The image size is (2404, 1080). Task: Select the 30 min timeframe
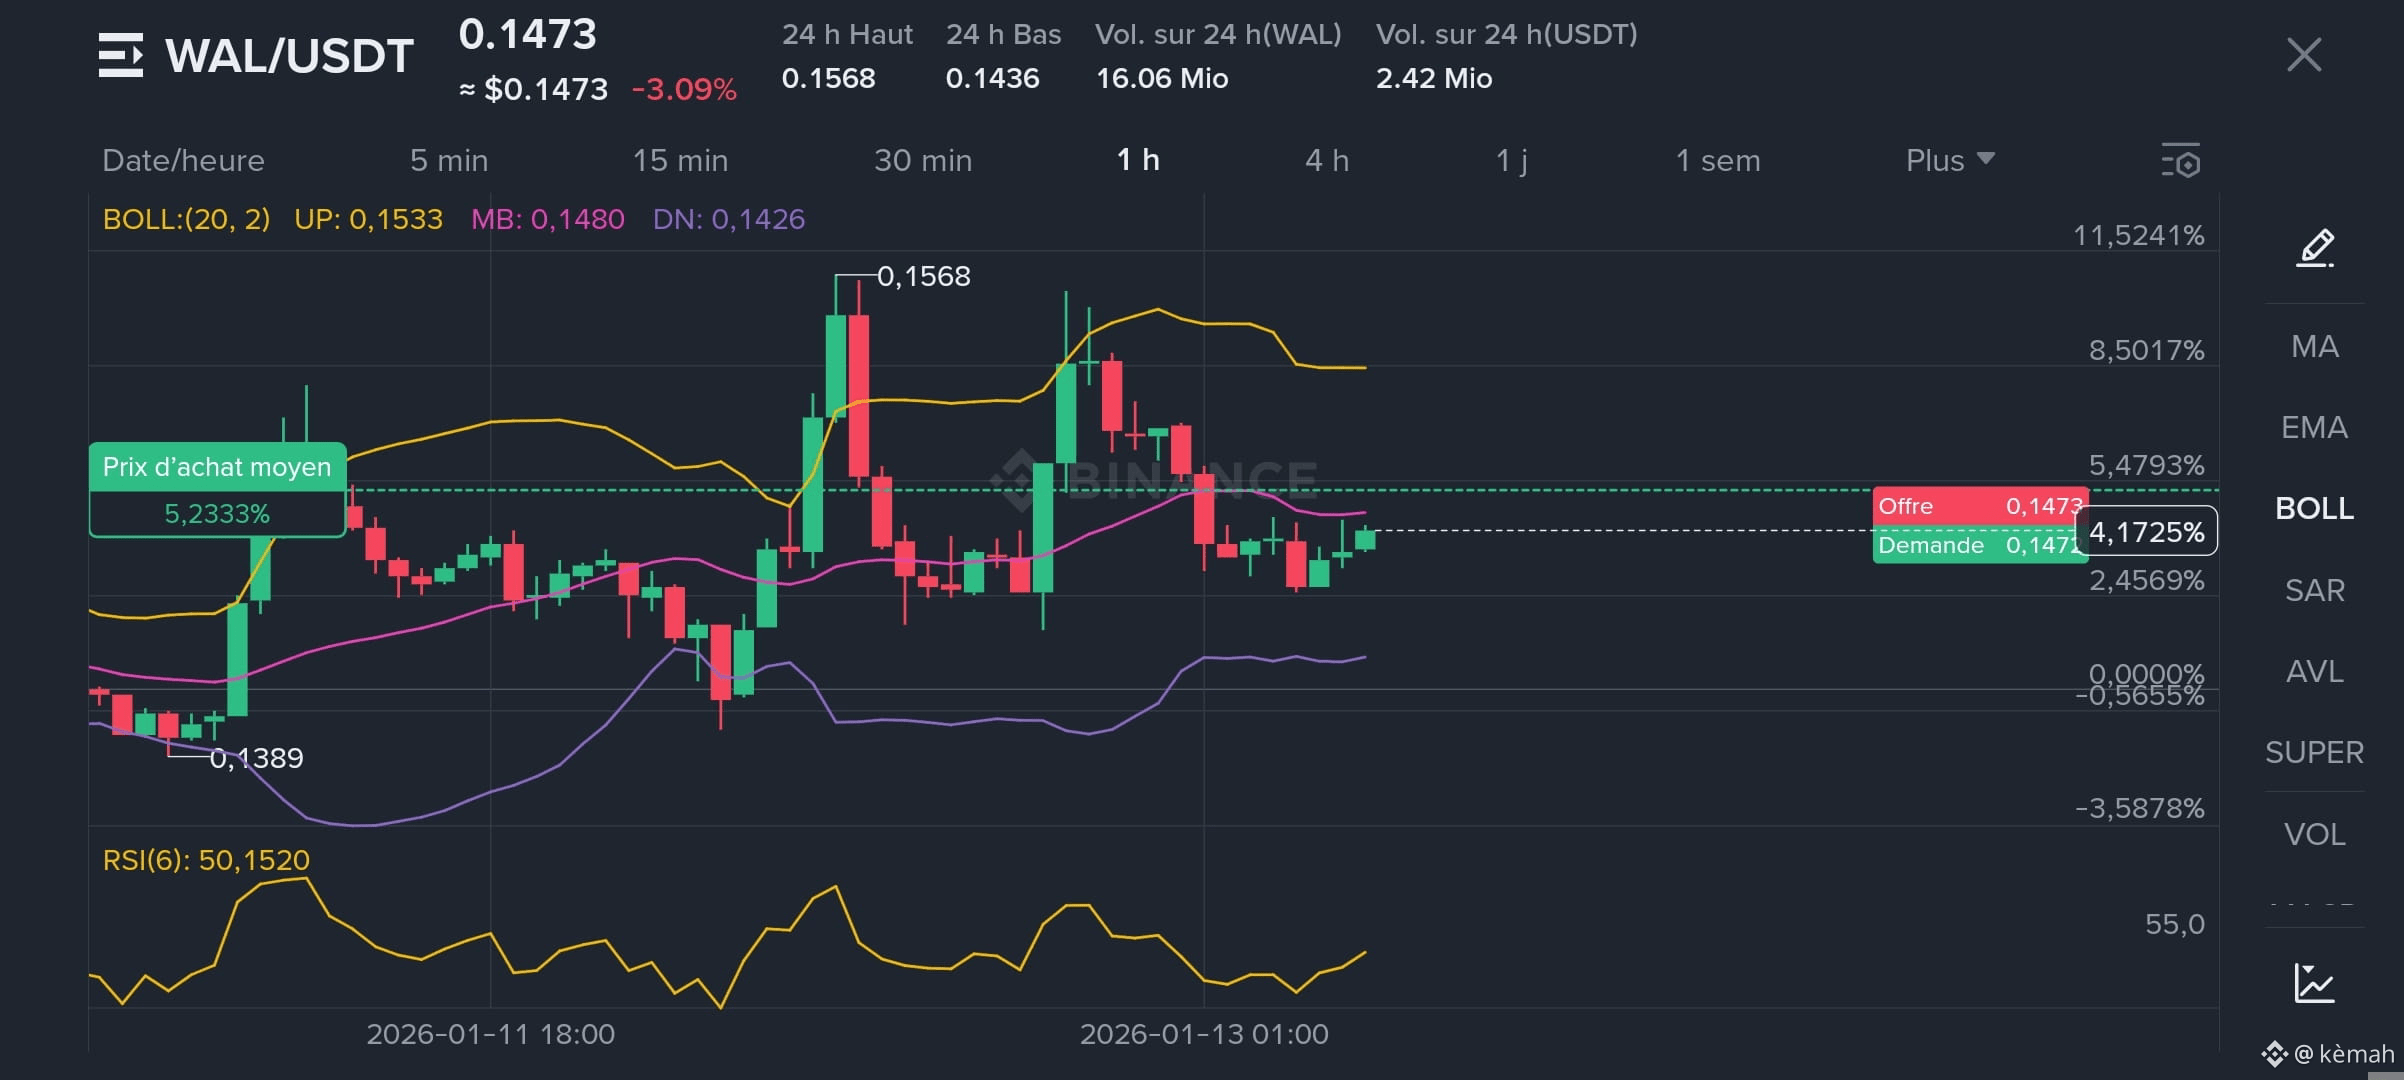(923, 160)
